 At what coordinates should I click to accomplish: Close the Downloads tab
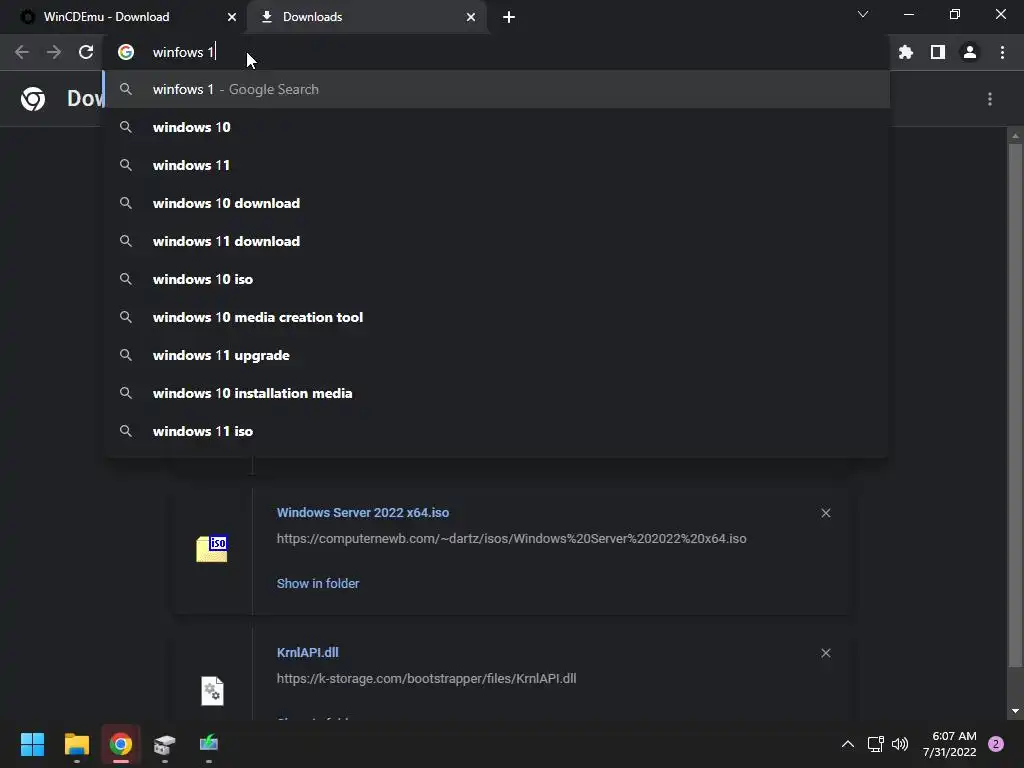coord(471,17)
